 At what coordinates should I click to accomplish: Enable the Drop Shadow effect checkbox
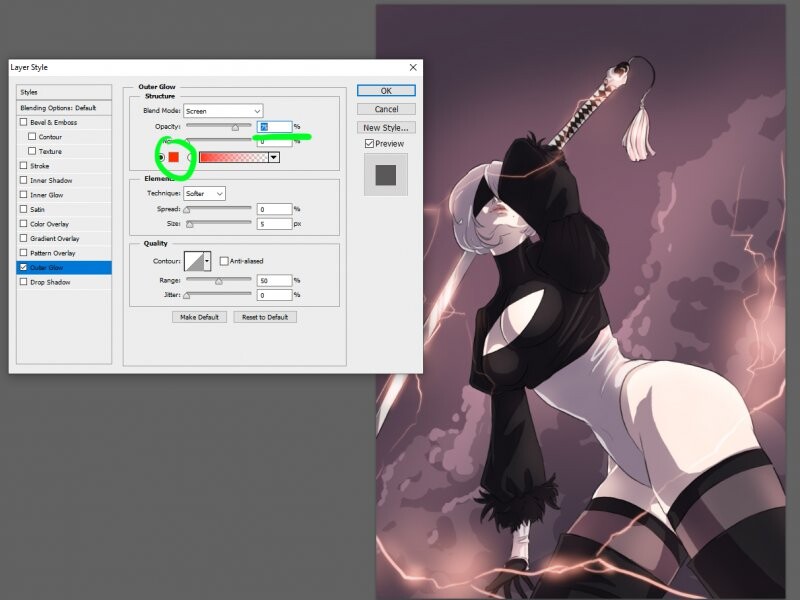point(24,282)
